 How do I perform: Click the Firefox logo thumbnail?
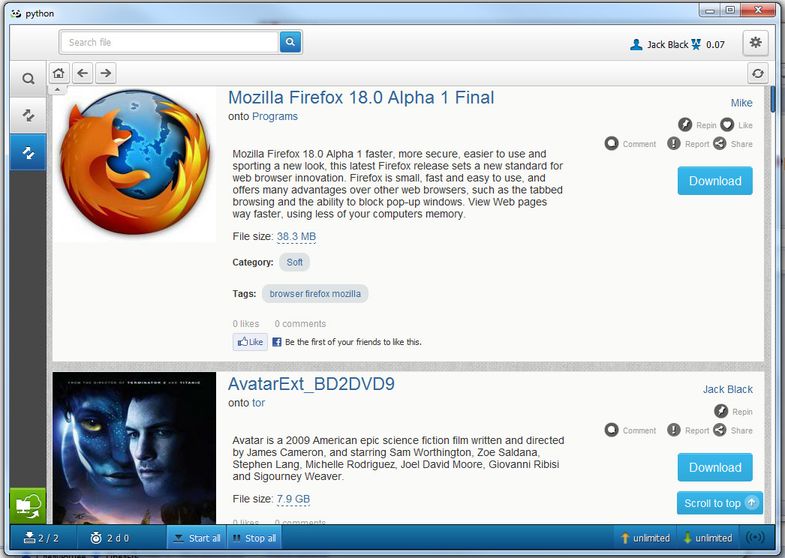[x=134, y=165]
